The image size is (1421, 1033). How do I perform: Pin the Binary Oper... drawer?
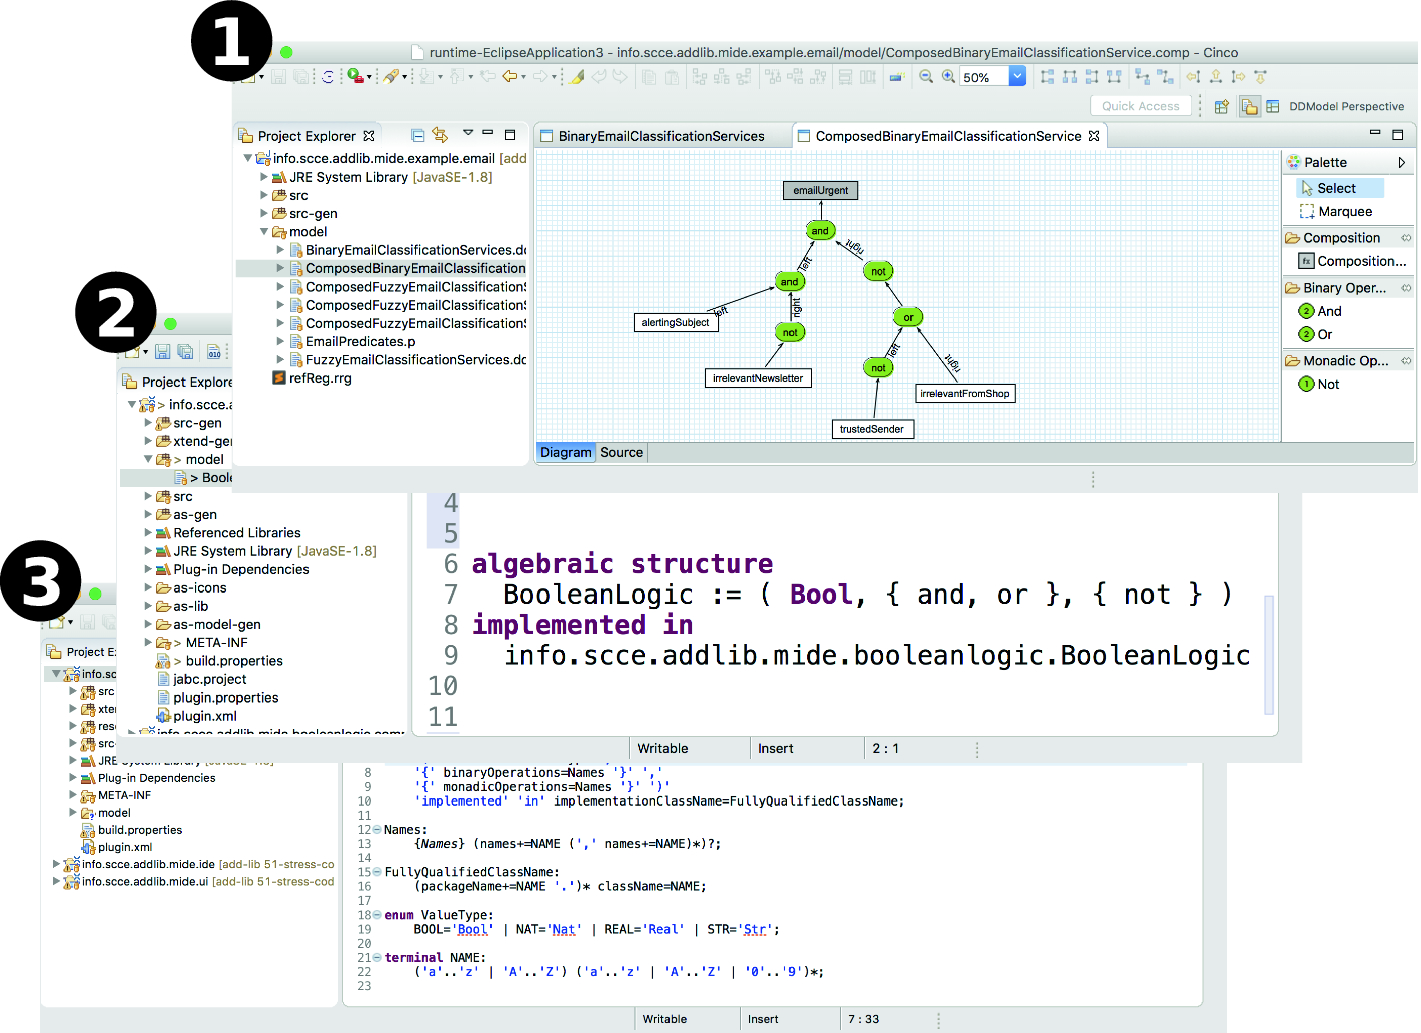point(1406,288)
